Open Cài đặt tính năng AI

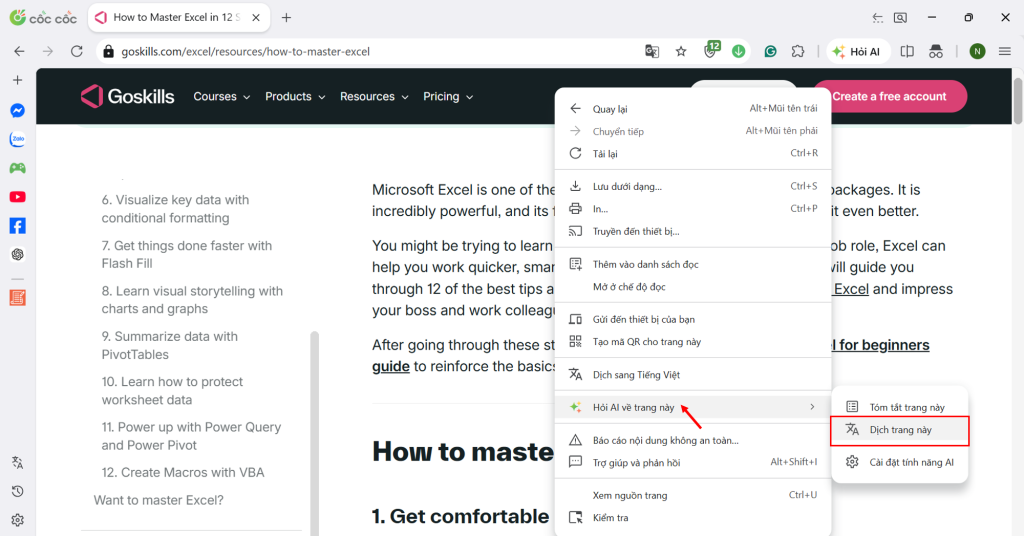[x=899, y=462]
